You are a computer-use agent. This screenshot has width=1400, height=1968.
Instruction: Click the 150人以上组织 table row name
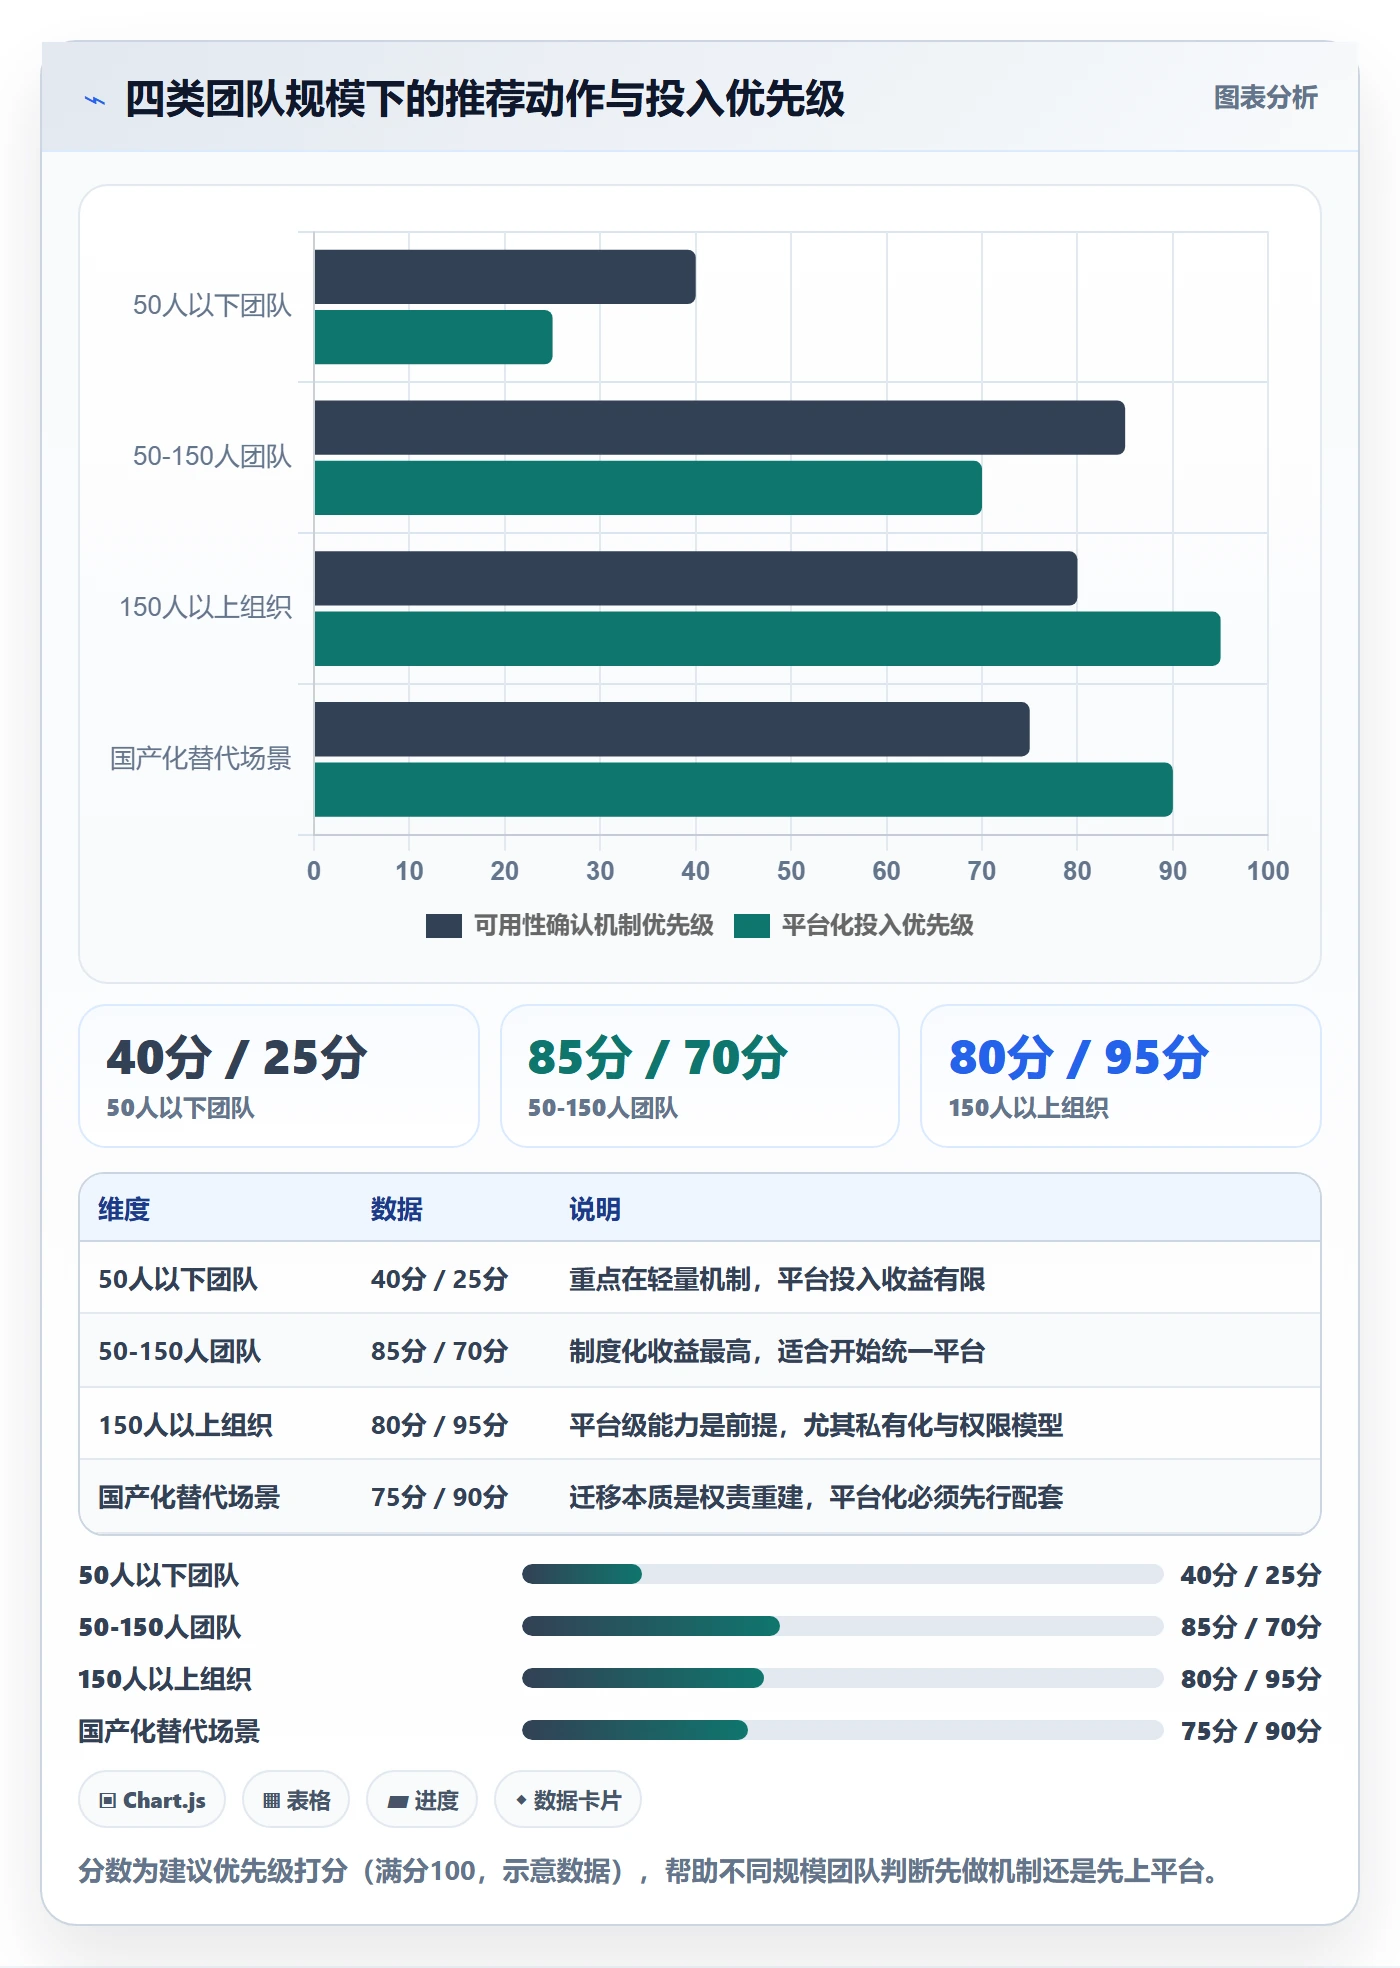pos(185,1425)
